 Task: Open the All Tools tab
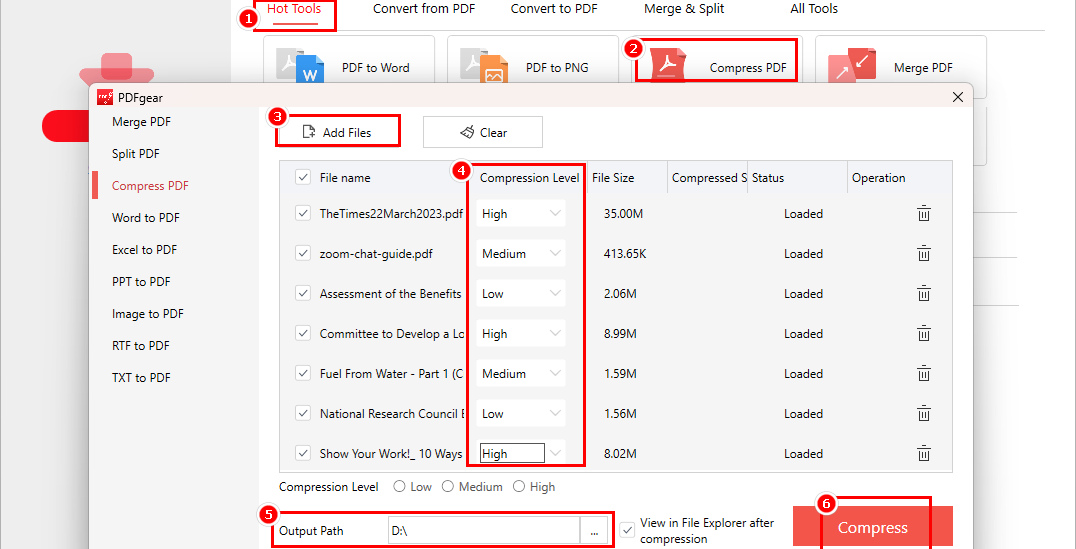pos(814,9)
